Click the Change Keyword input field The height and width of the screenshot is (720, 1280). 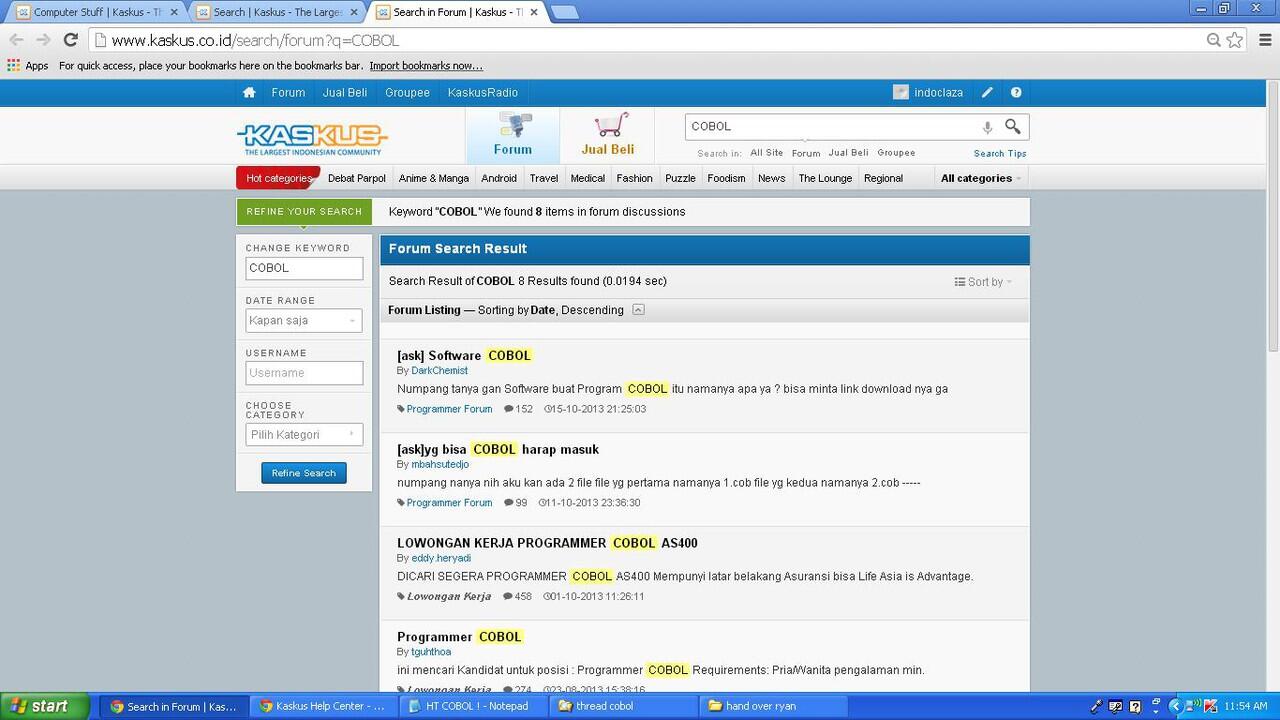304,268
